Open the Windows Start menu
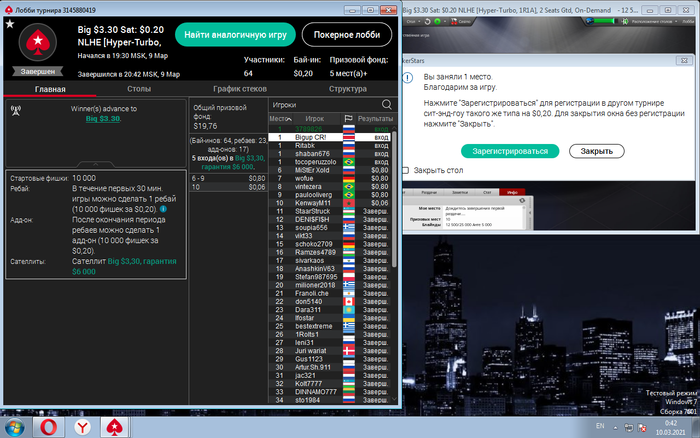Screen dimensions: 700x438 pos(14,428)
